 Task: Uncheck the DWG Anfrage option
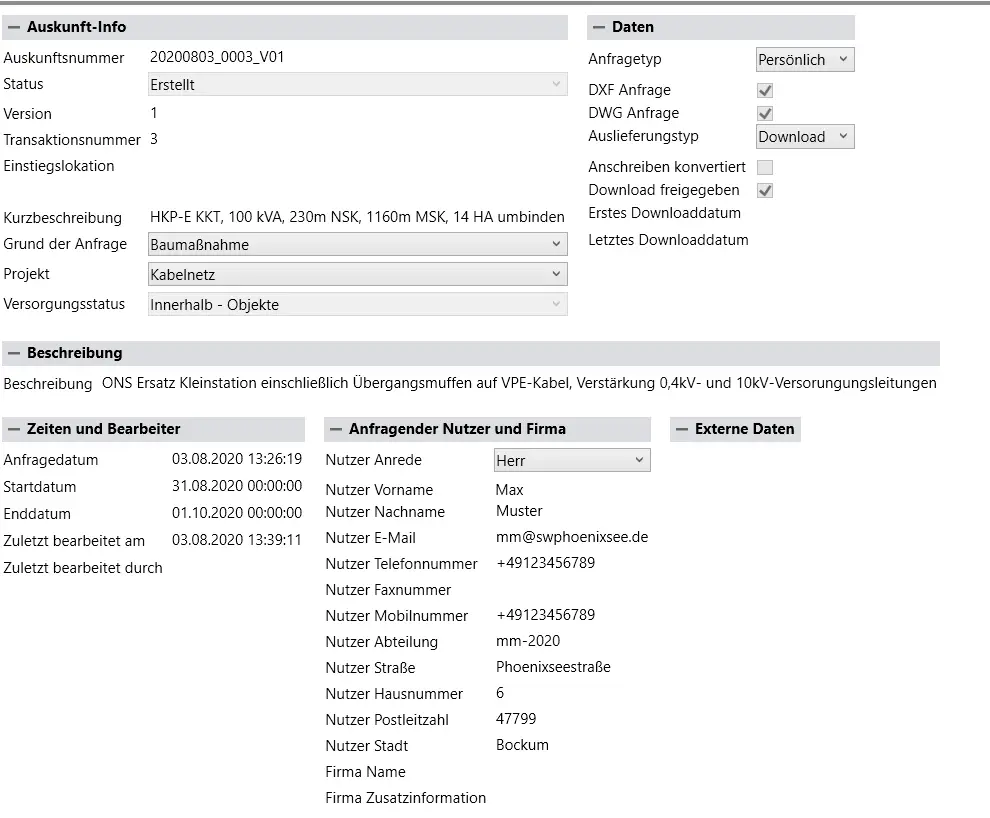coord(764,113)
